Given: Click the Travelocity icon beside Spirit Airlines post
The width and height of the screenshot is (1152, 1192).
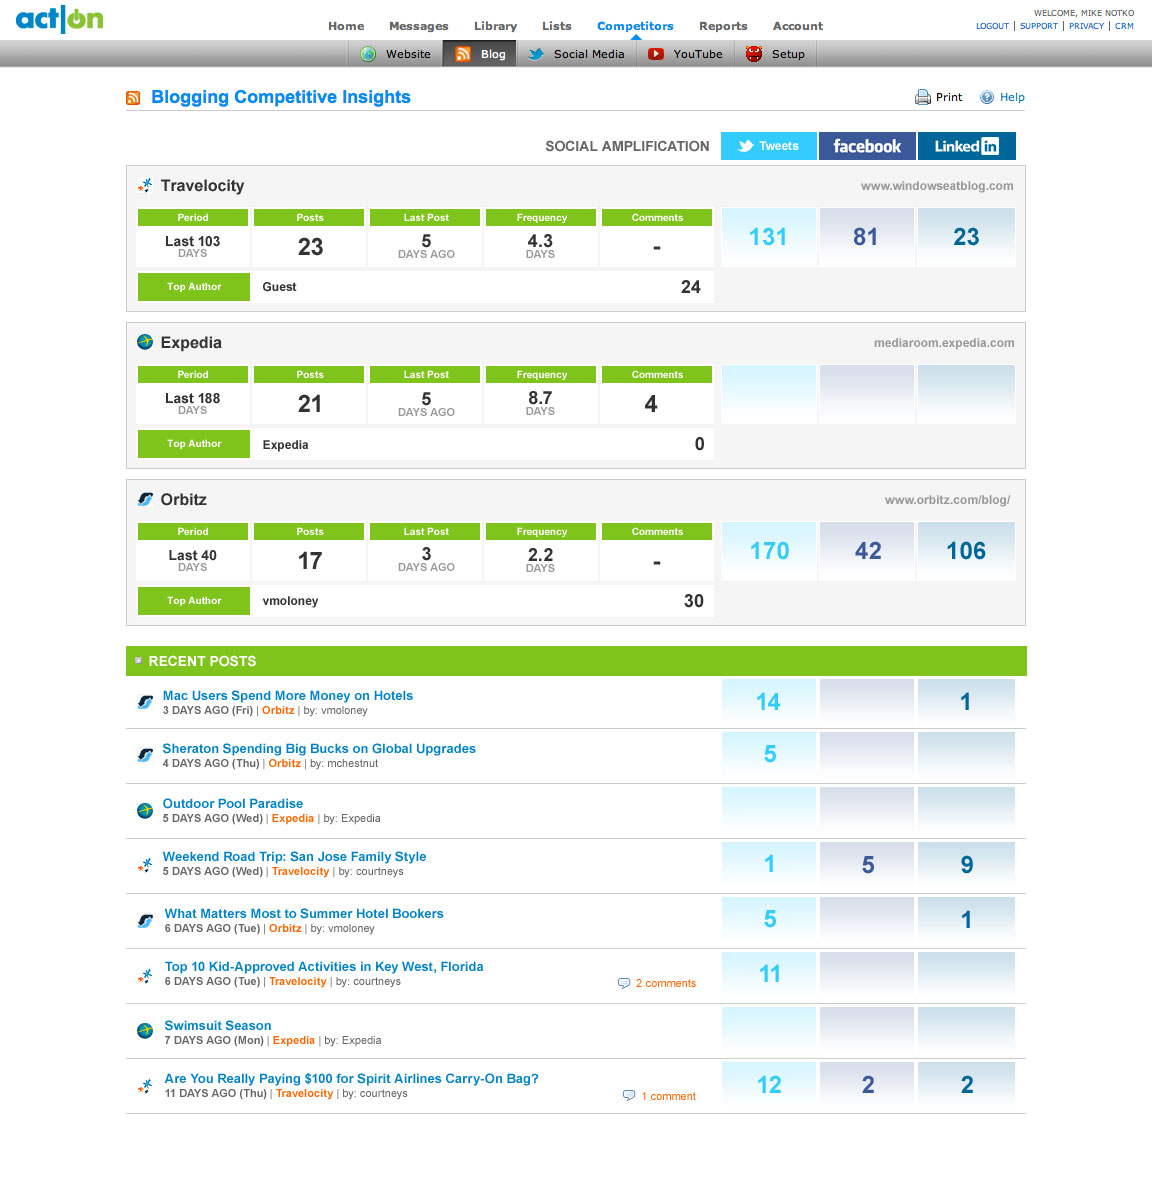Looking at the screenshot, I should 145,1086.
